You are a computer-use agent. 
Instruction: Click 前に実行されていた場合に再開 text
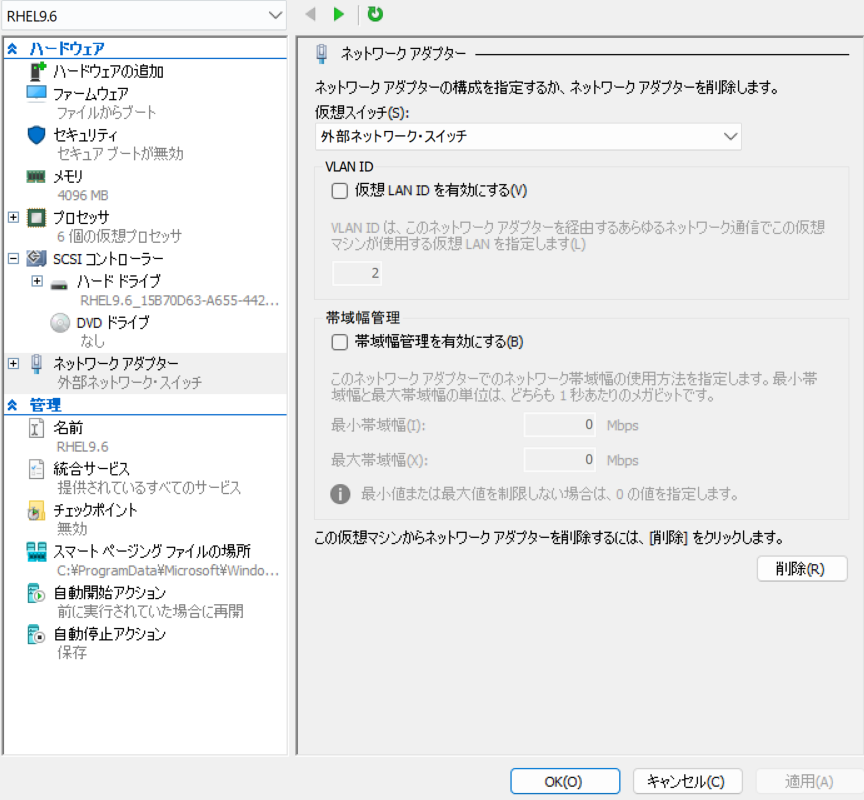click(150, 611)
